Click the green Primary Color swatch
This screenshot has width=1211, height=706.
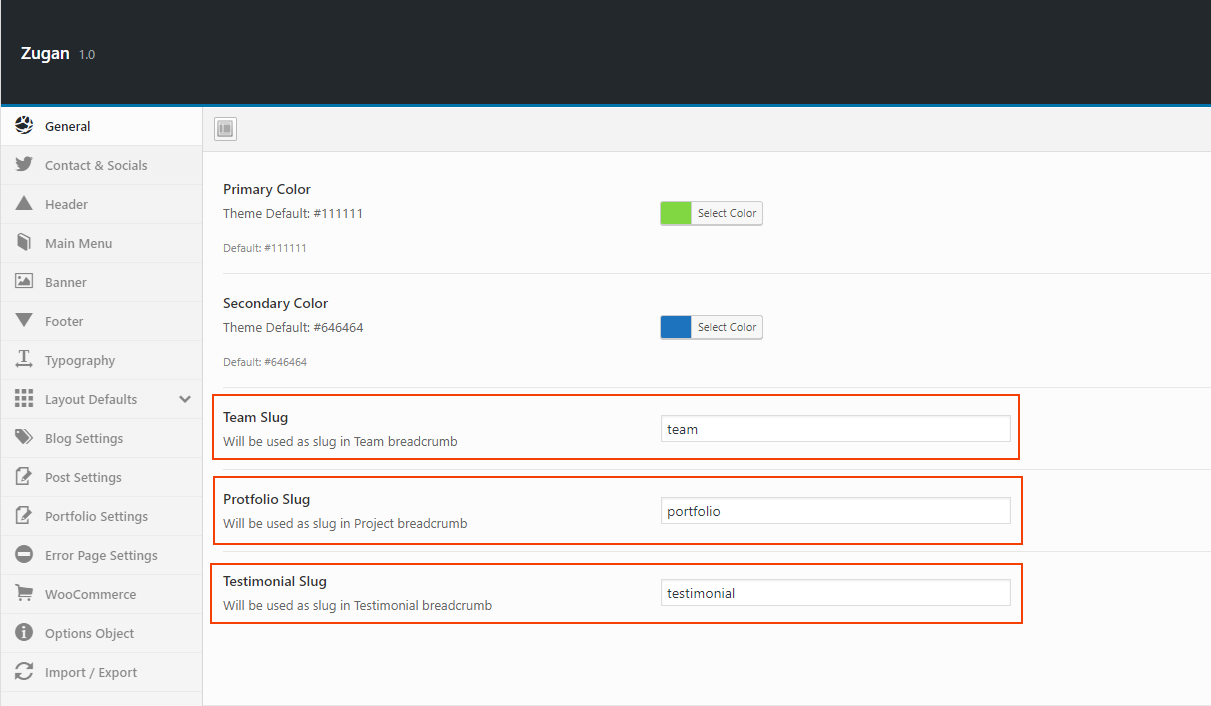pos(676,213)
